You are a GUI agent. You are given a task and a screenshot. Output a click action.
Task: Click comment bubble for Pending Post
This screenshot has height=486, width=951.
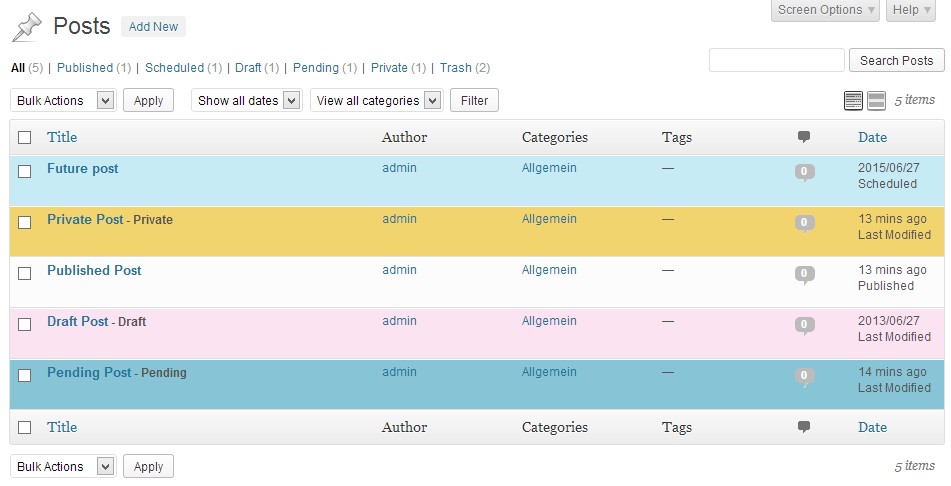[x=805, y=376]
